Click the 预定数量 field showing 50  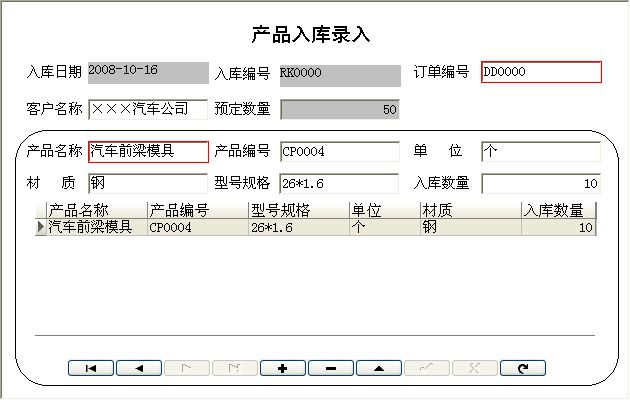pyautogui.click(x=340, y=109)
